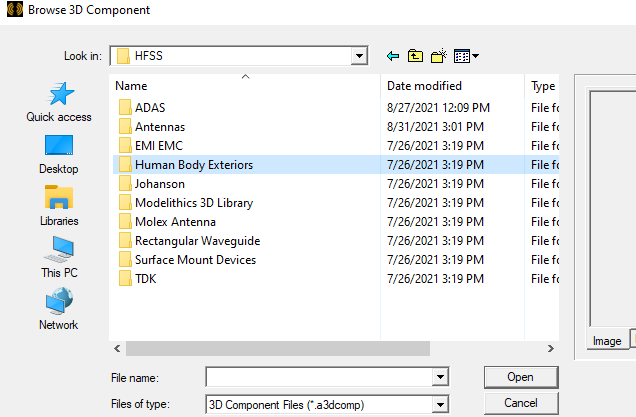Click the 'Rectangular Waveguide' folder name
This screenshot has height=417, width=636.
point(198,241)
